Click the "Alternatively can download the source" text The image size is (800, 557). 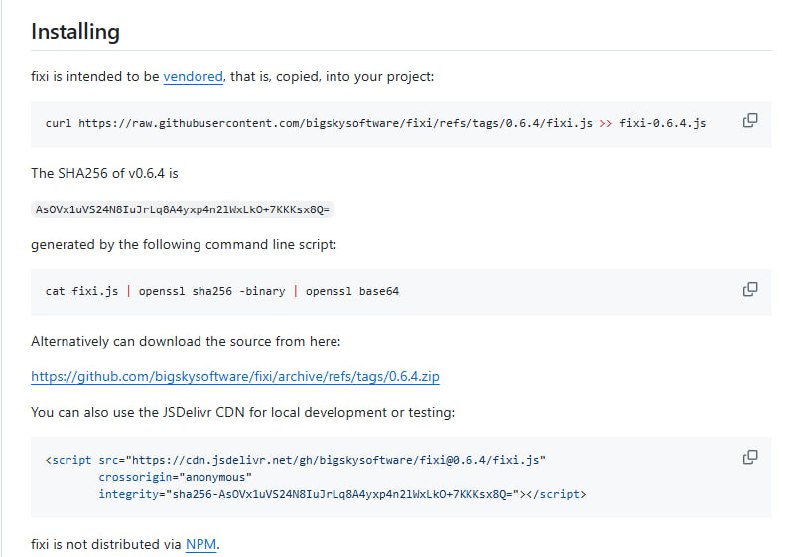(x=186, y=341)
